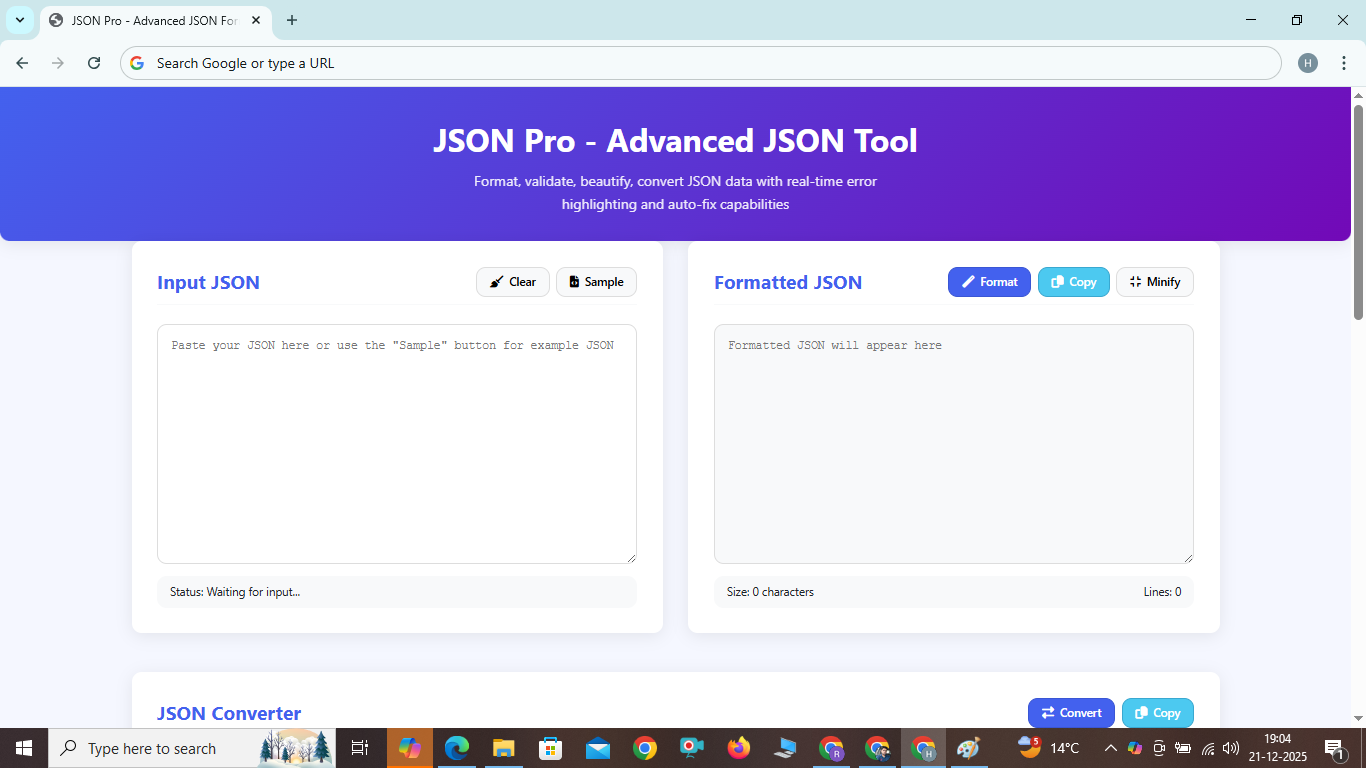Switch to the JSON Pro browser tab
This screenshot has height=768, width=1366.
(x=150, y=20)
